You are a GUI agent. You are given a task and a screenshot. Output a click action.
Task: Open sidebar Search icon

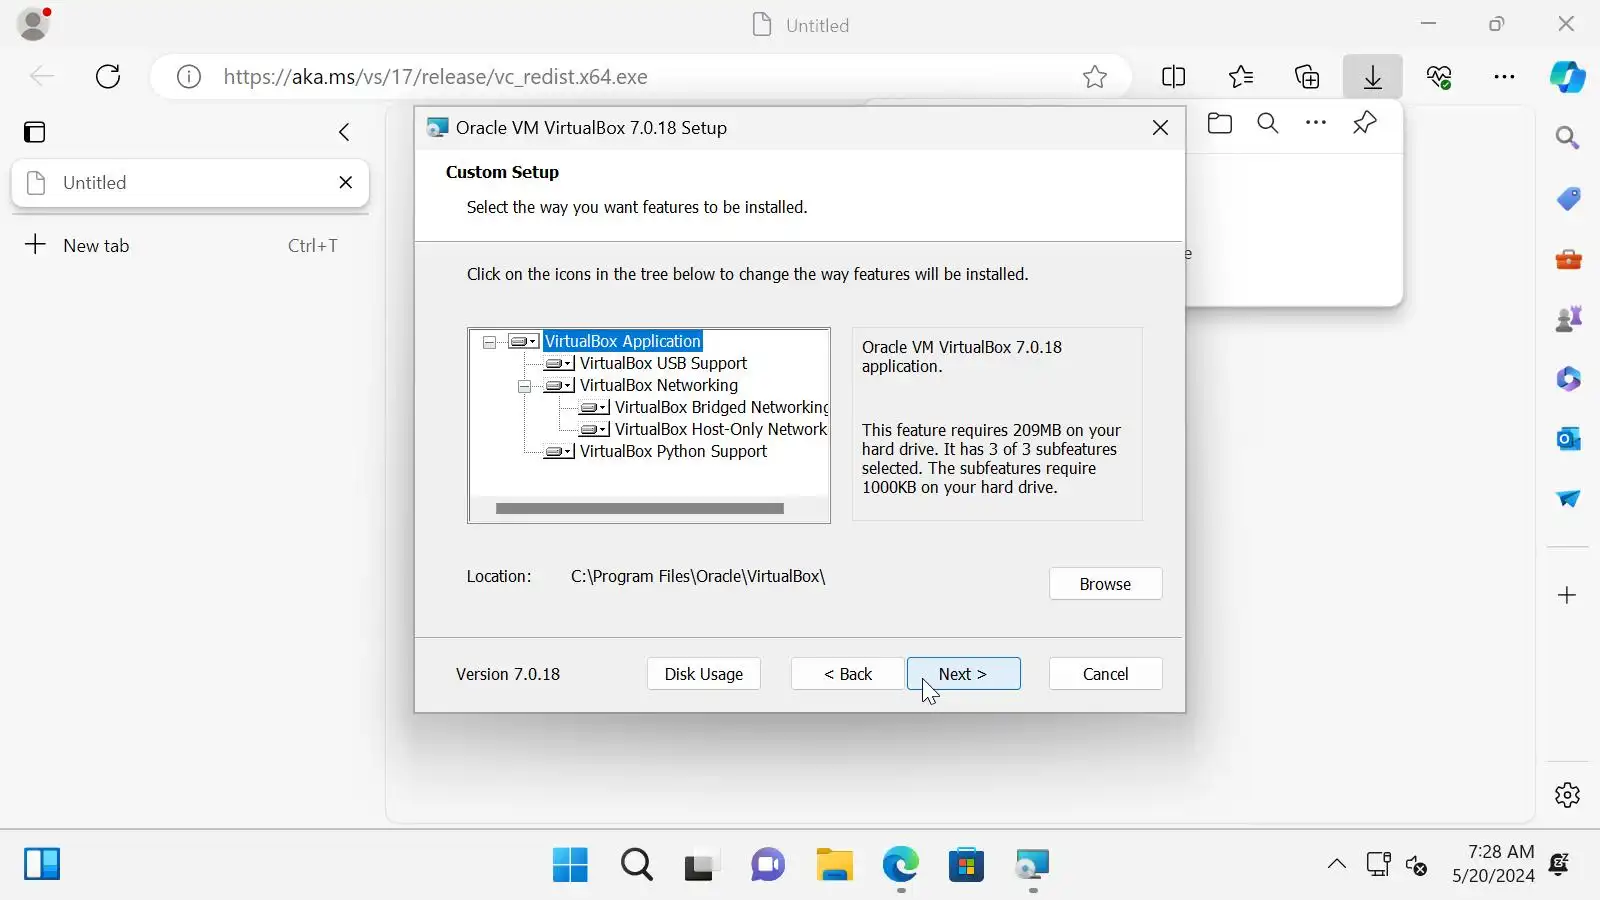[x=1568, y=138]
